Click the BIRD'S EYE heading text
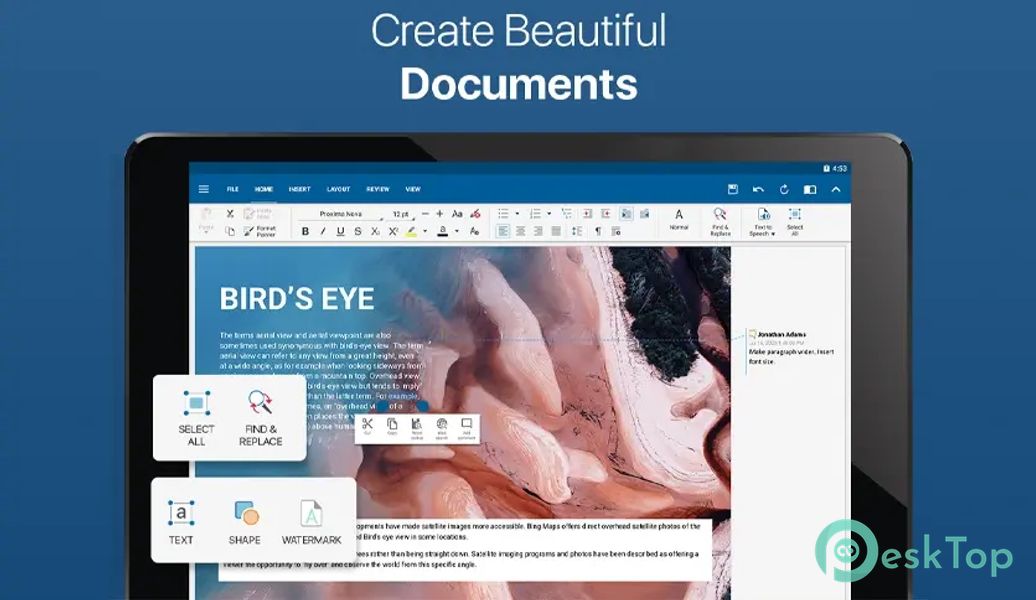This screenshot has width=1036, height=600. click(297, 299)
